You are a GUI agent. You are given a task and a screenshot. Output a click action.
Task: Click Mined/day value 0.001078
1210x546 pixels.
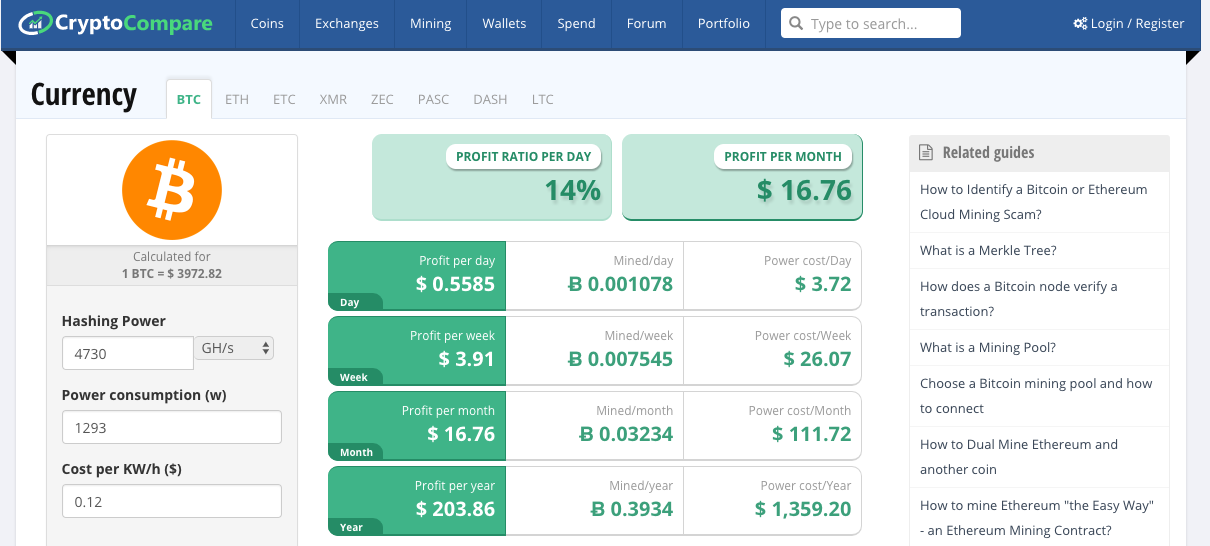coord(620,284)
